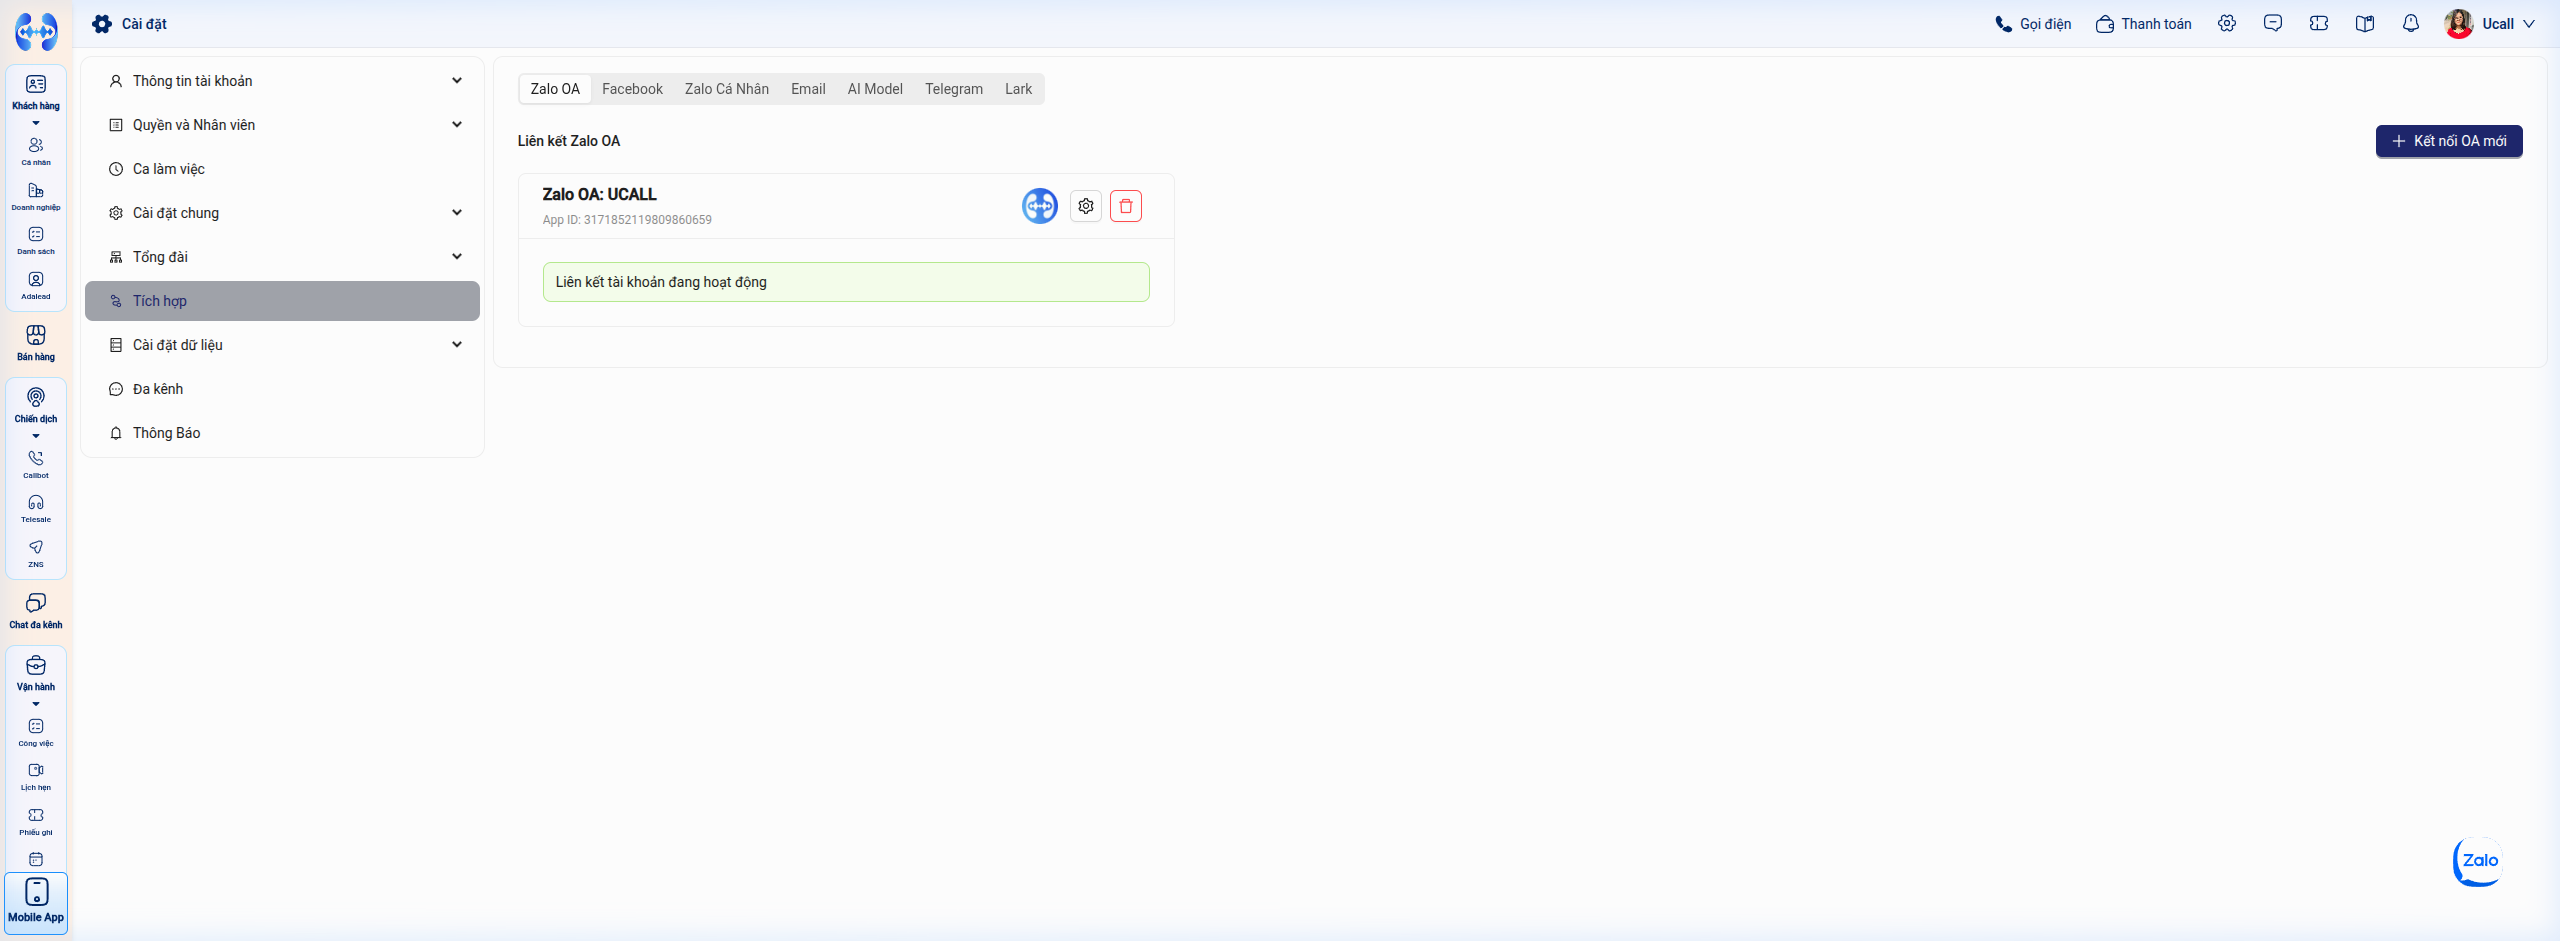
Task: Collapse the Chiến dịch sidebar arrow
Action: click(36, 436)
